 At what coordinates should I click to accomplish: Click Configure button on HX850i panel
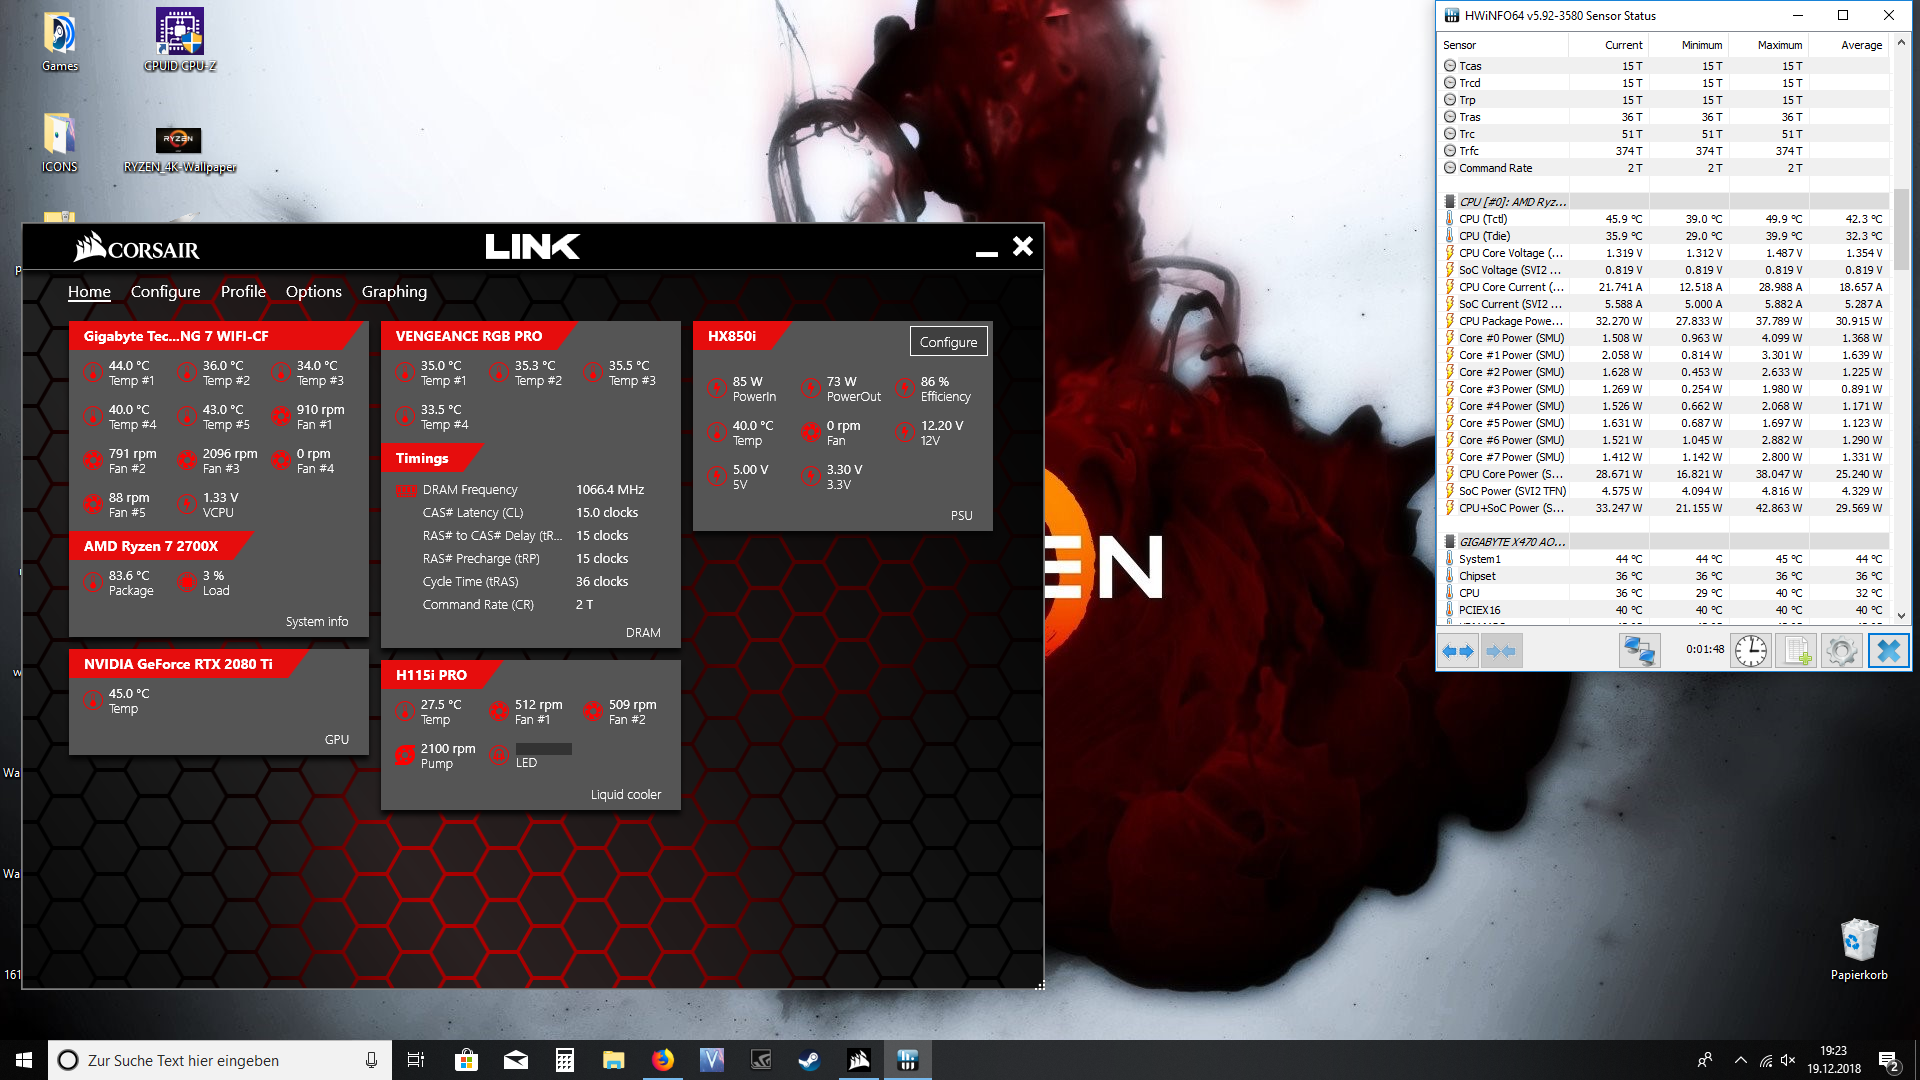[x=948, y=342]
